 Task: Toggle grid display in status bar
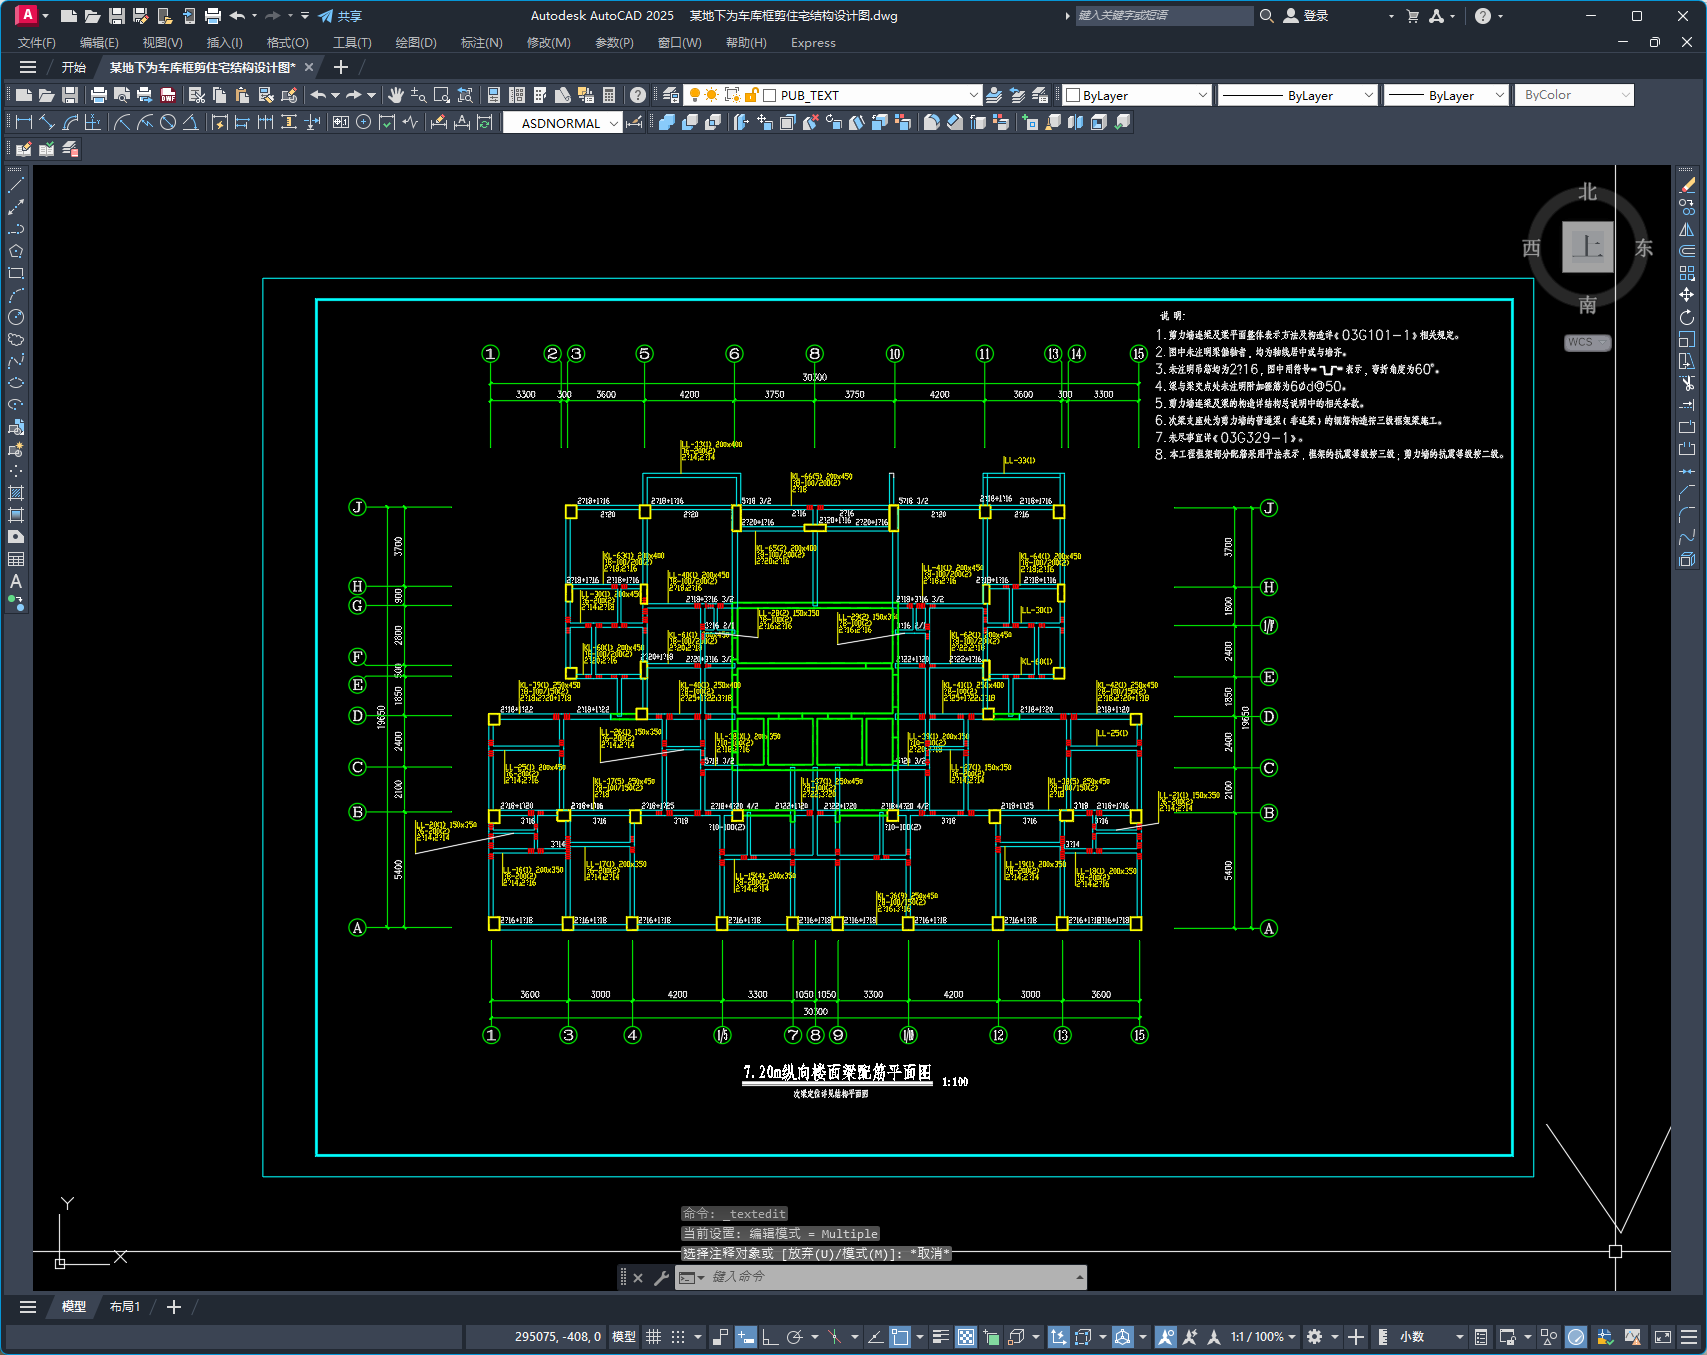click(x=654, y=1337)
